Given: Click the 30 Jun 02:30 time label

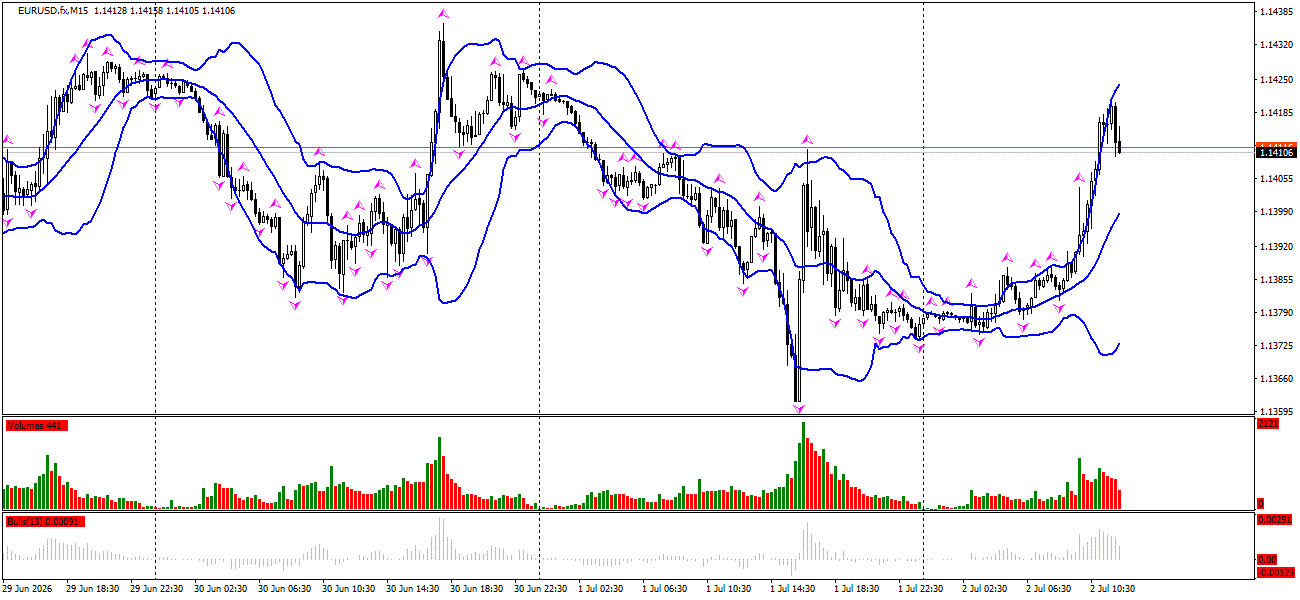Looking at the screenshot, I should [221, 589].
